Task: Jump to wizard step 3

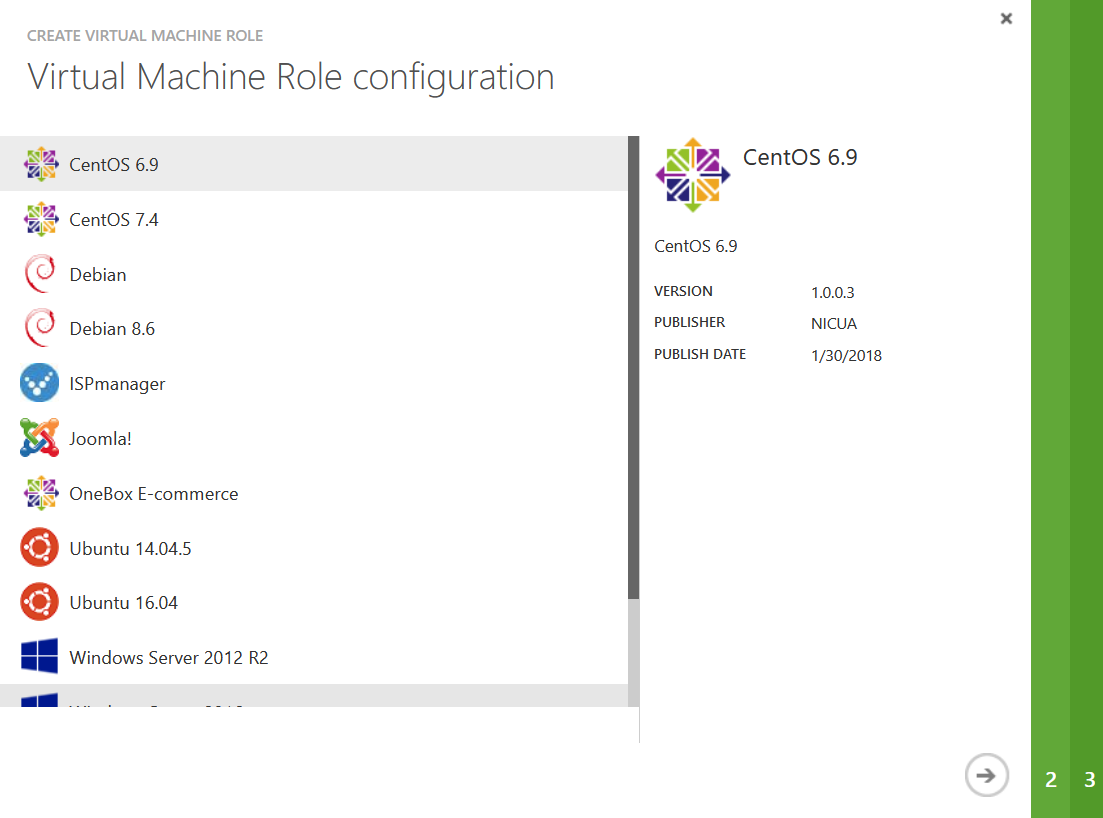Action: [1090, 779]
